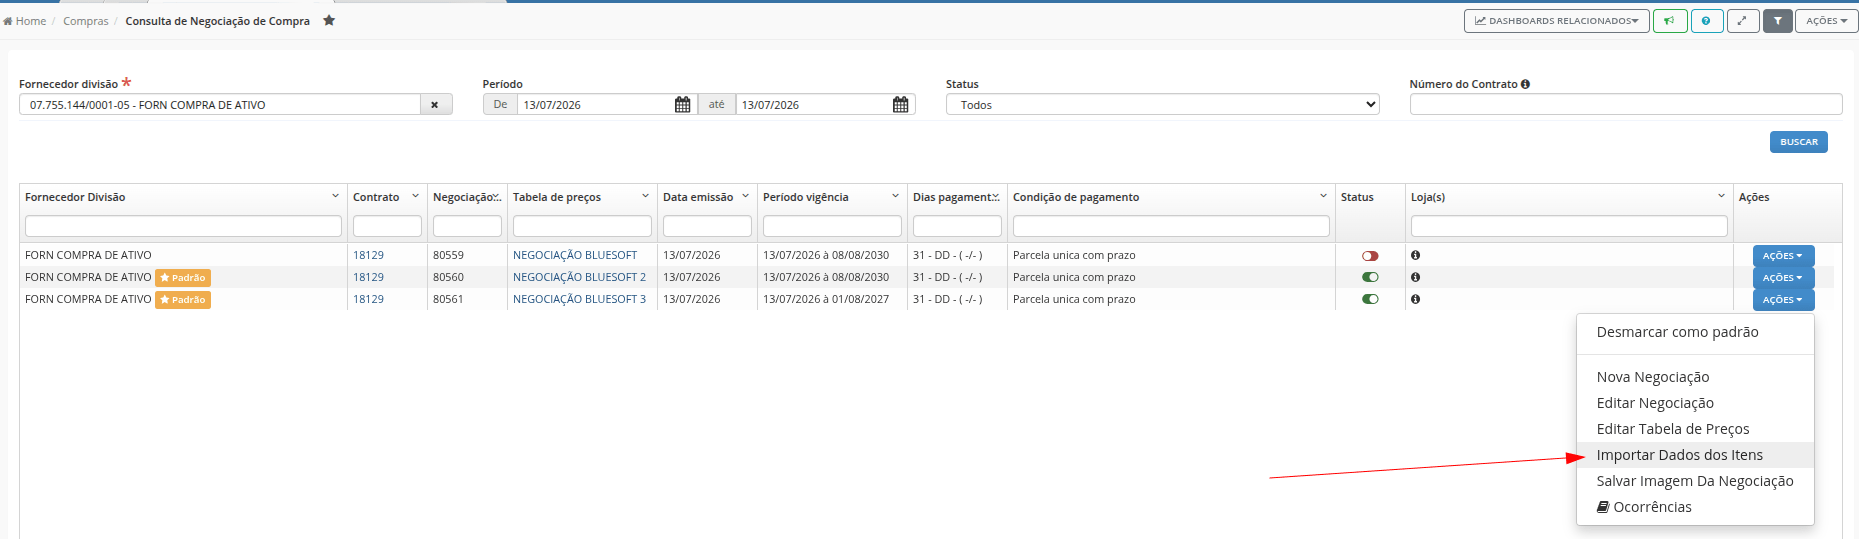
Task: Toggle the status switch for negotiation 80561
Action: (1370, 300)
